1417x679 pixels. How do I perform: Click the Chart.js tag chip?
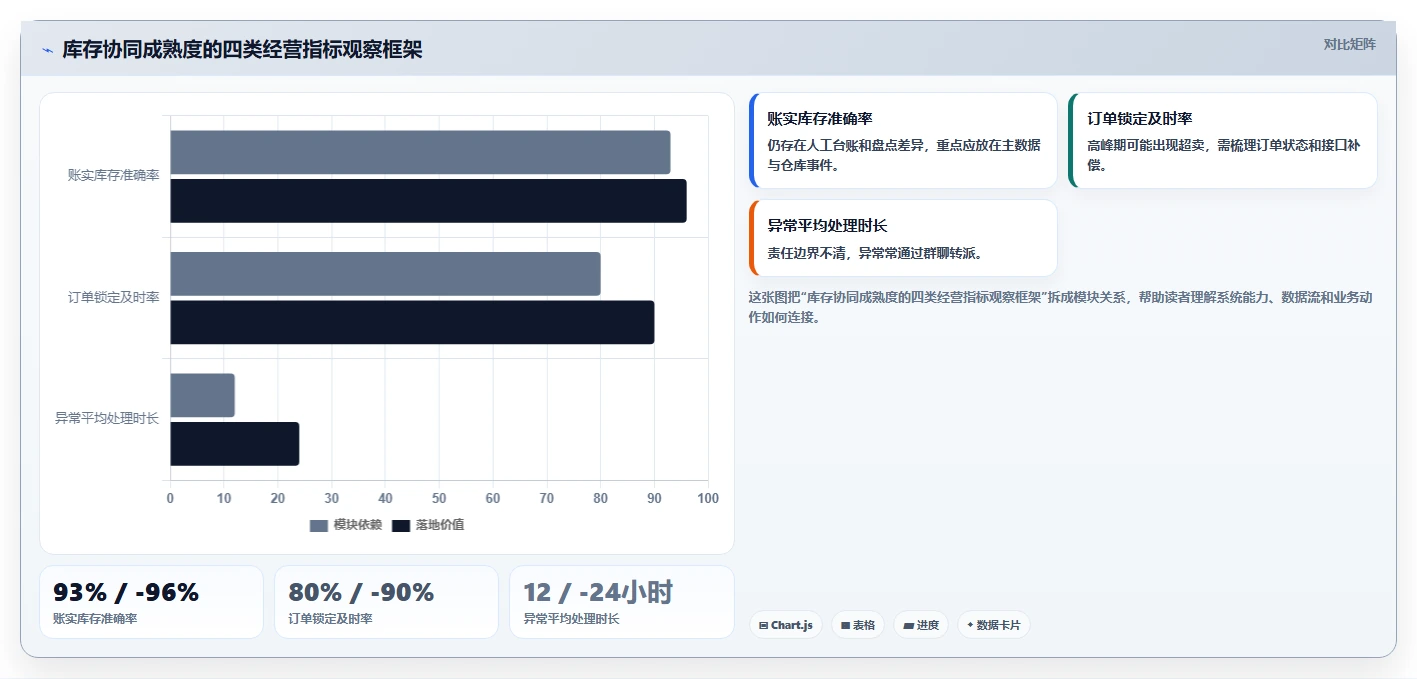click(x=785, y=625)
